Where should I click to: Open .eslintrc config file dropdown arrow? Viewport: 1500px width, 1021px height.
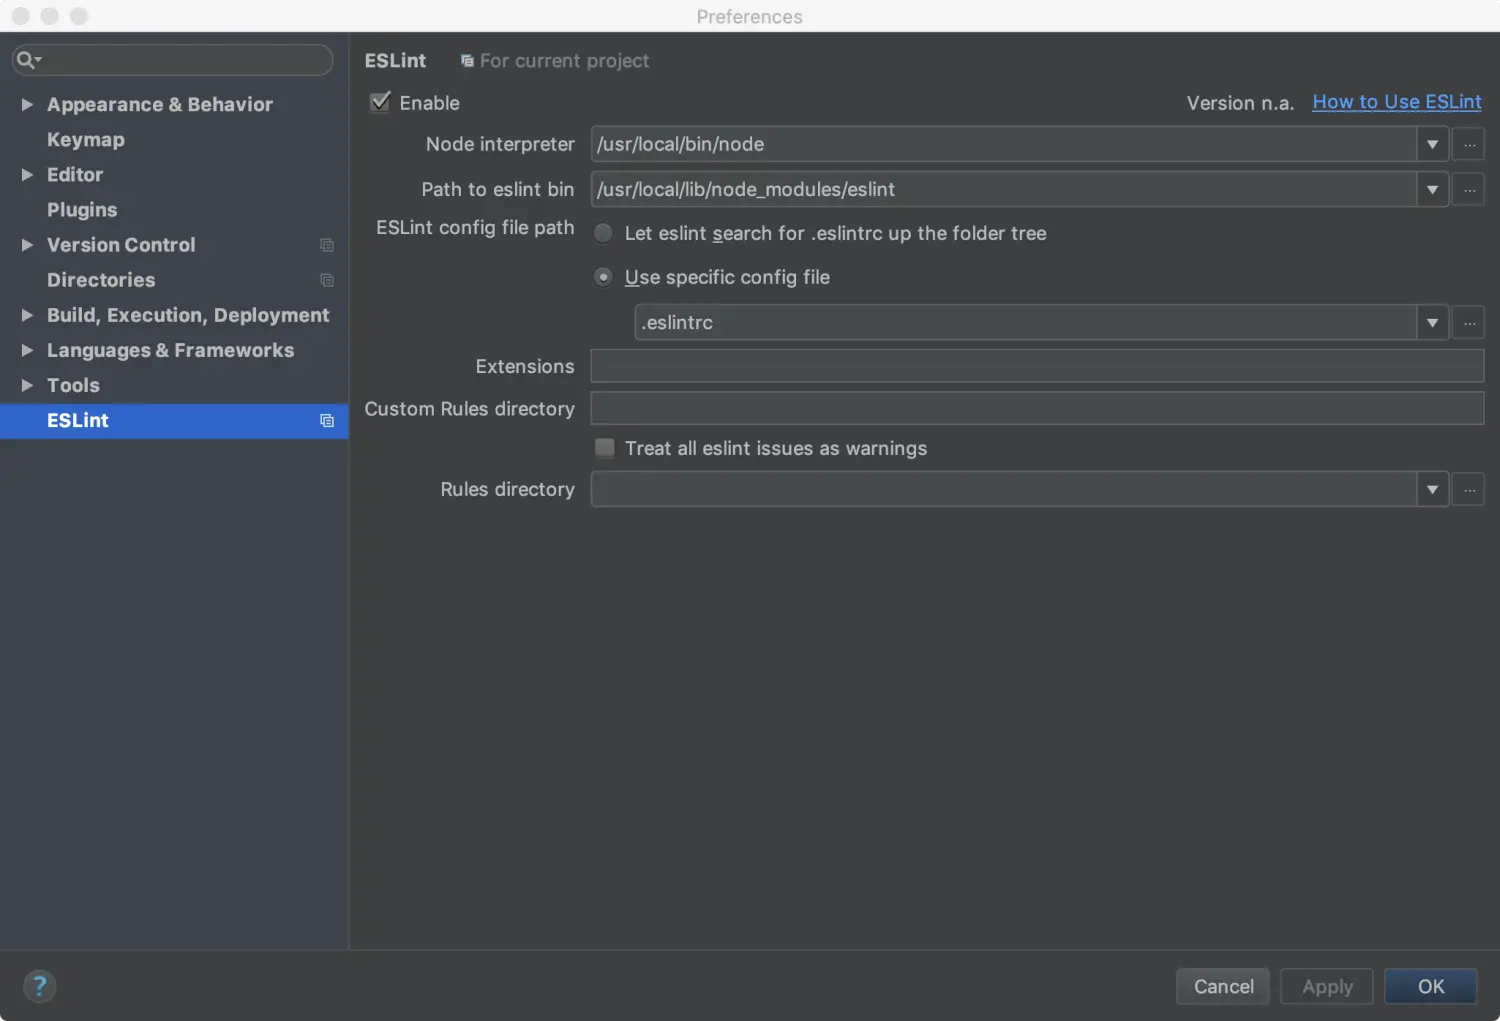tap(1432, 322)
